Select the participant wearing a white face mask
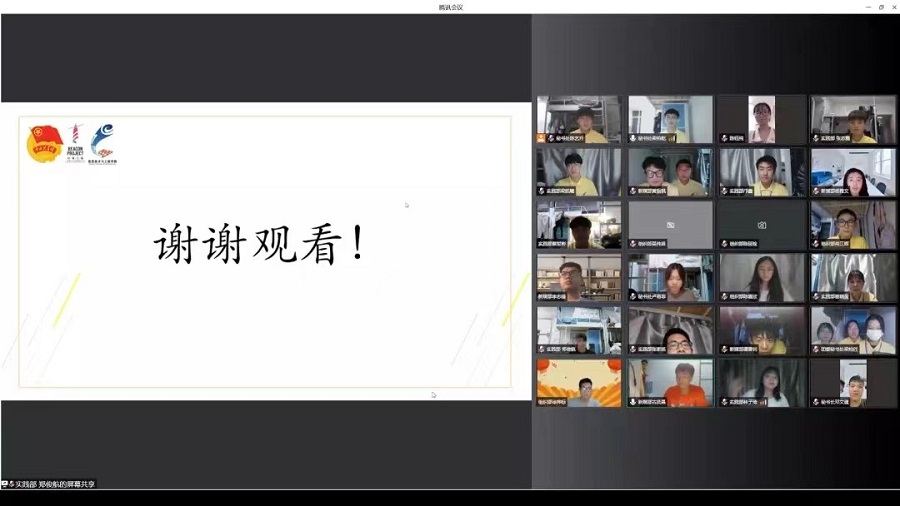 [874, 331]
